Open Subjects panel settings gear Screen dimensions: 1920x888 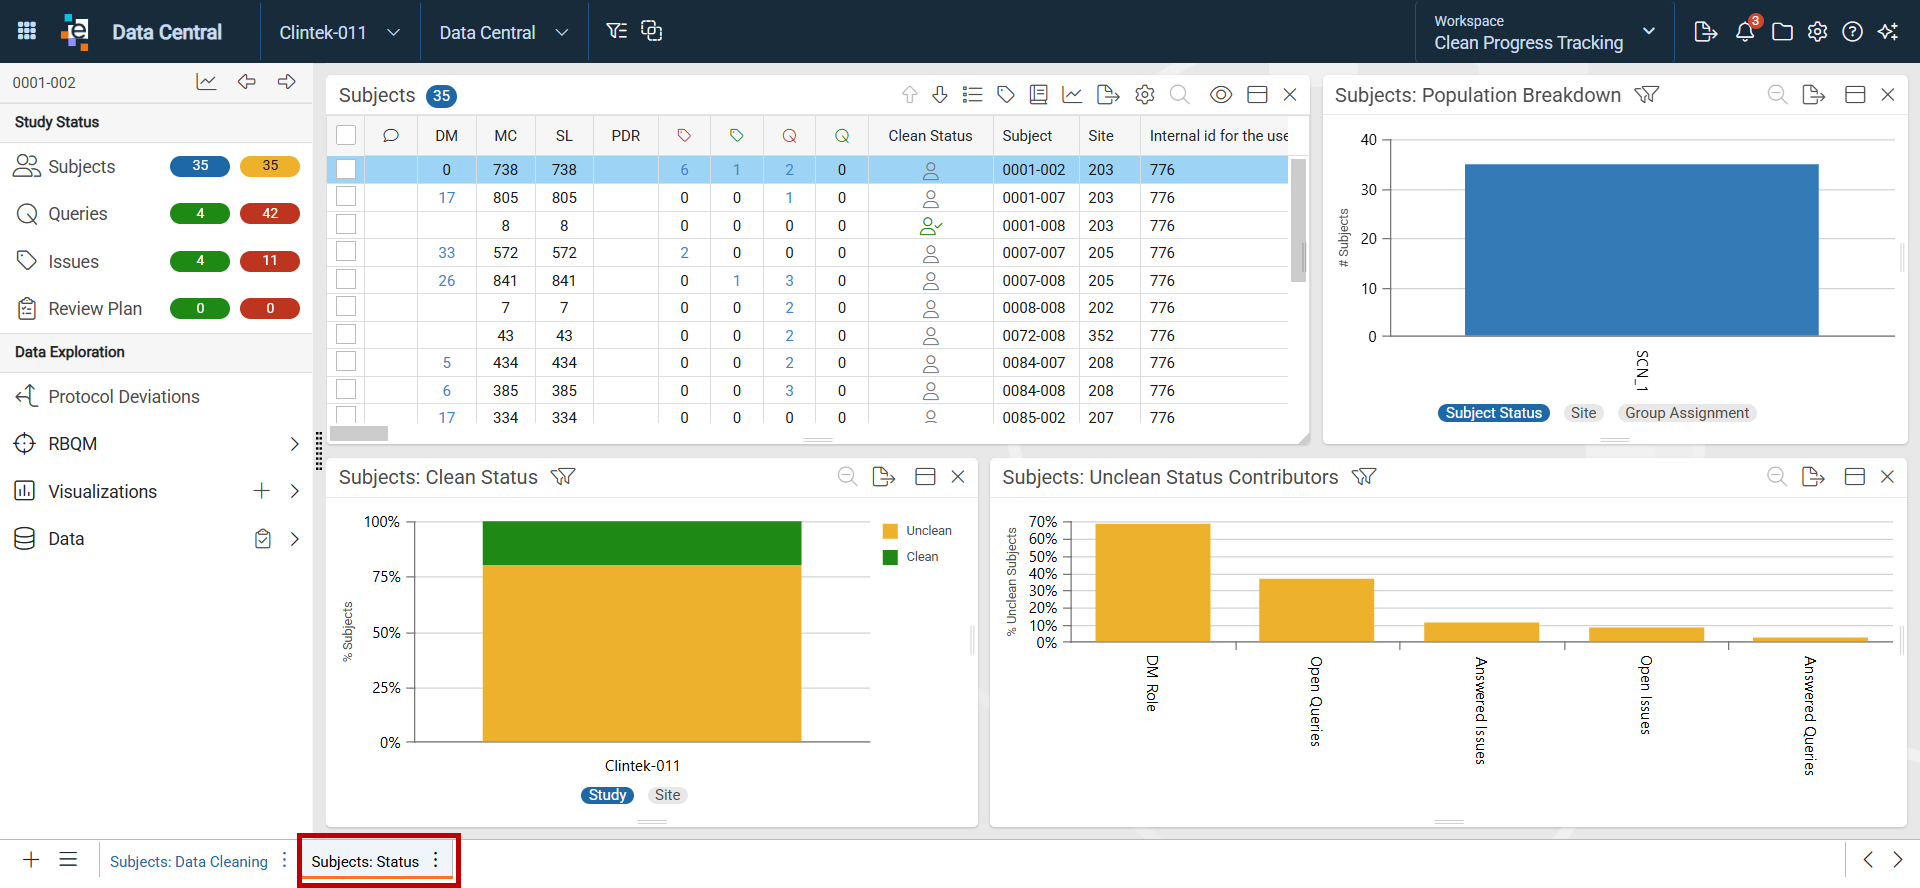click(1145, 94)
